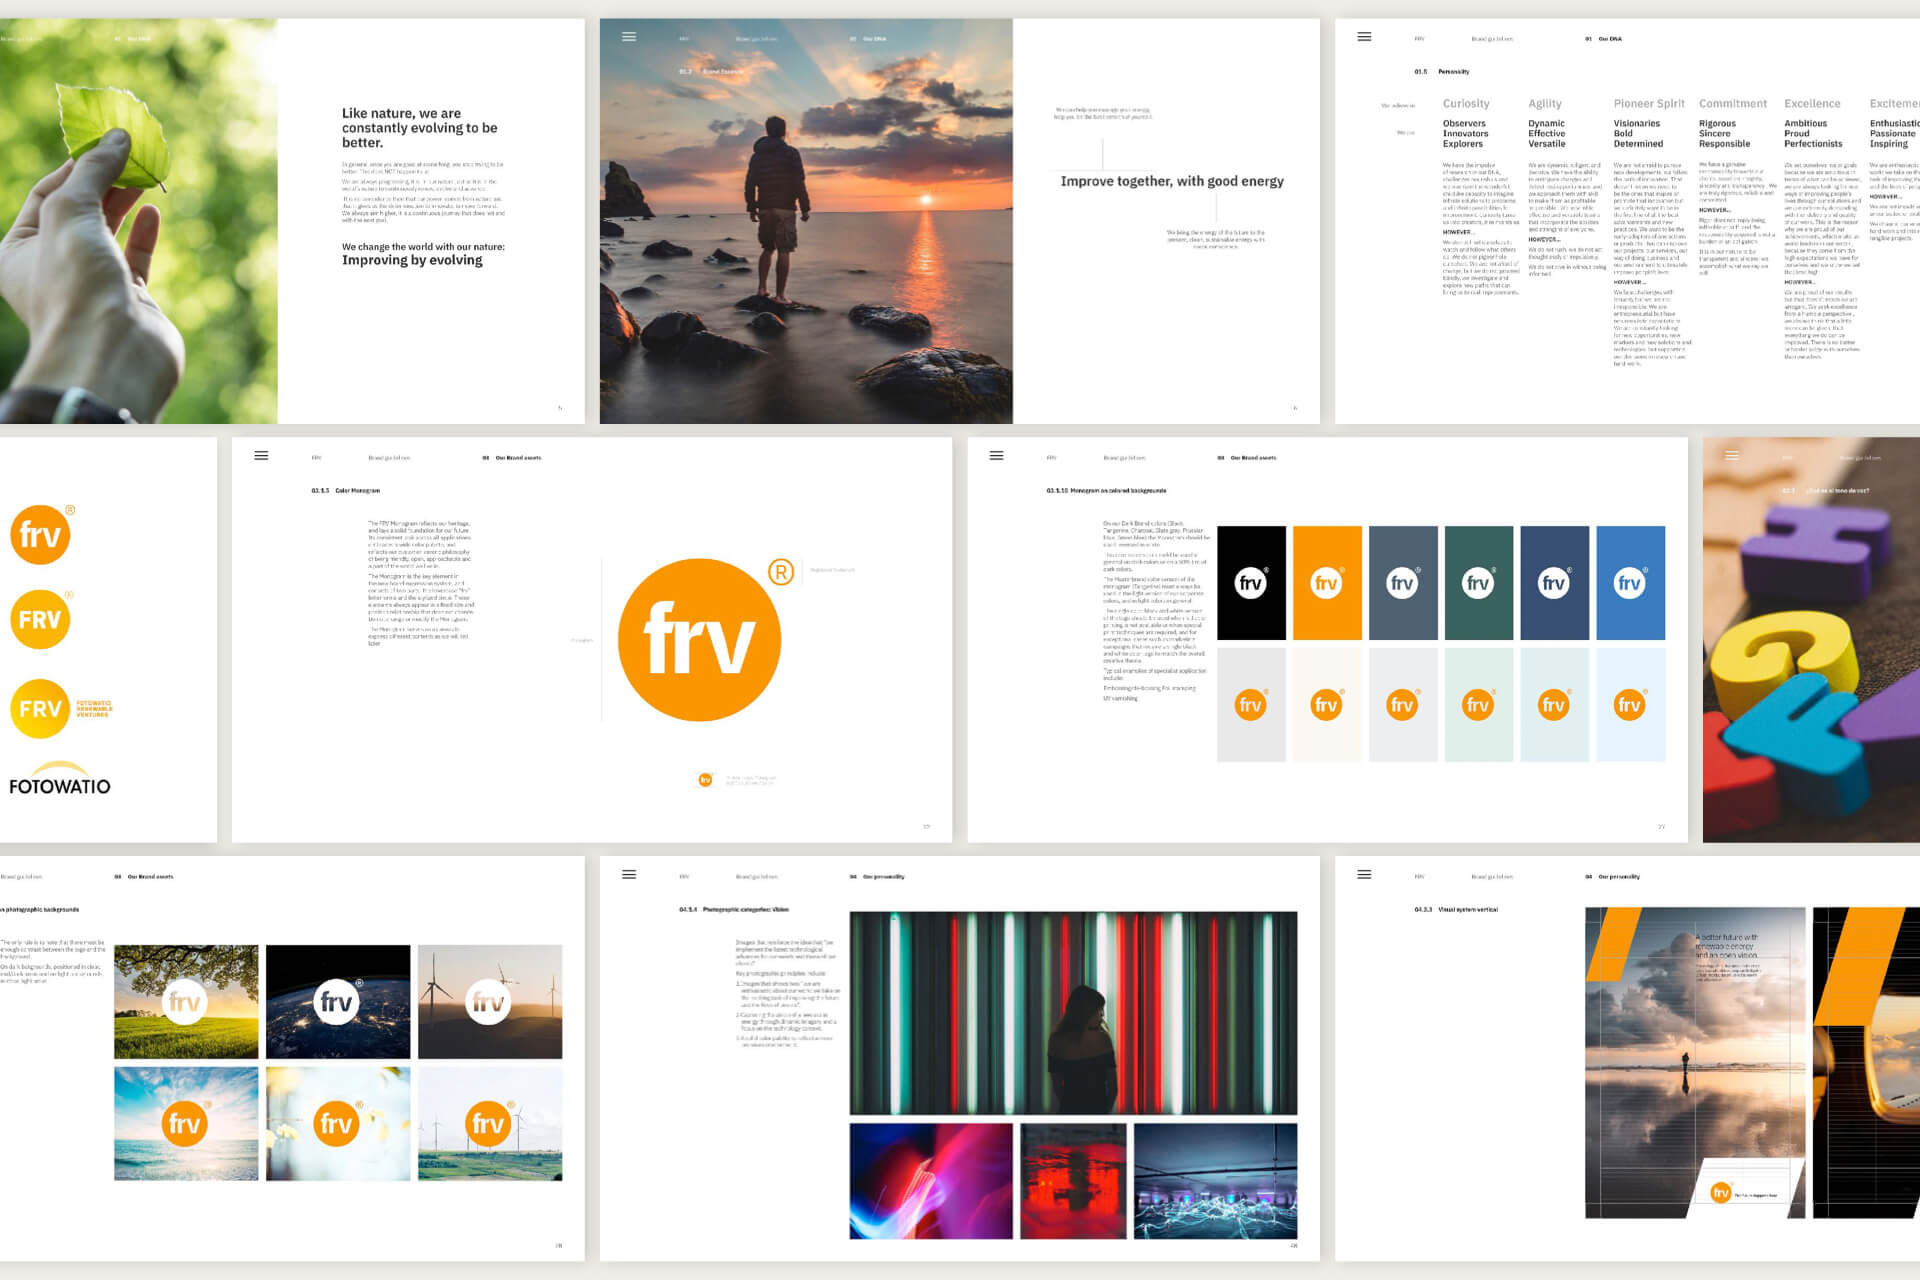Select the bright blue swatch

1631,583
